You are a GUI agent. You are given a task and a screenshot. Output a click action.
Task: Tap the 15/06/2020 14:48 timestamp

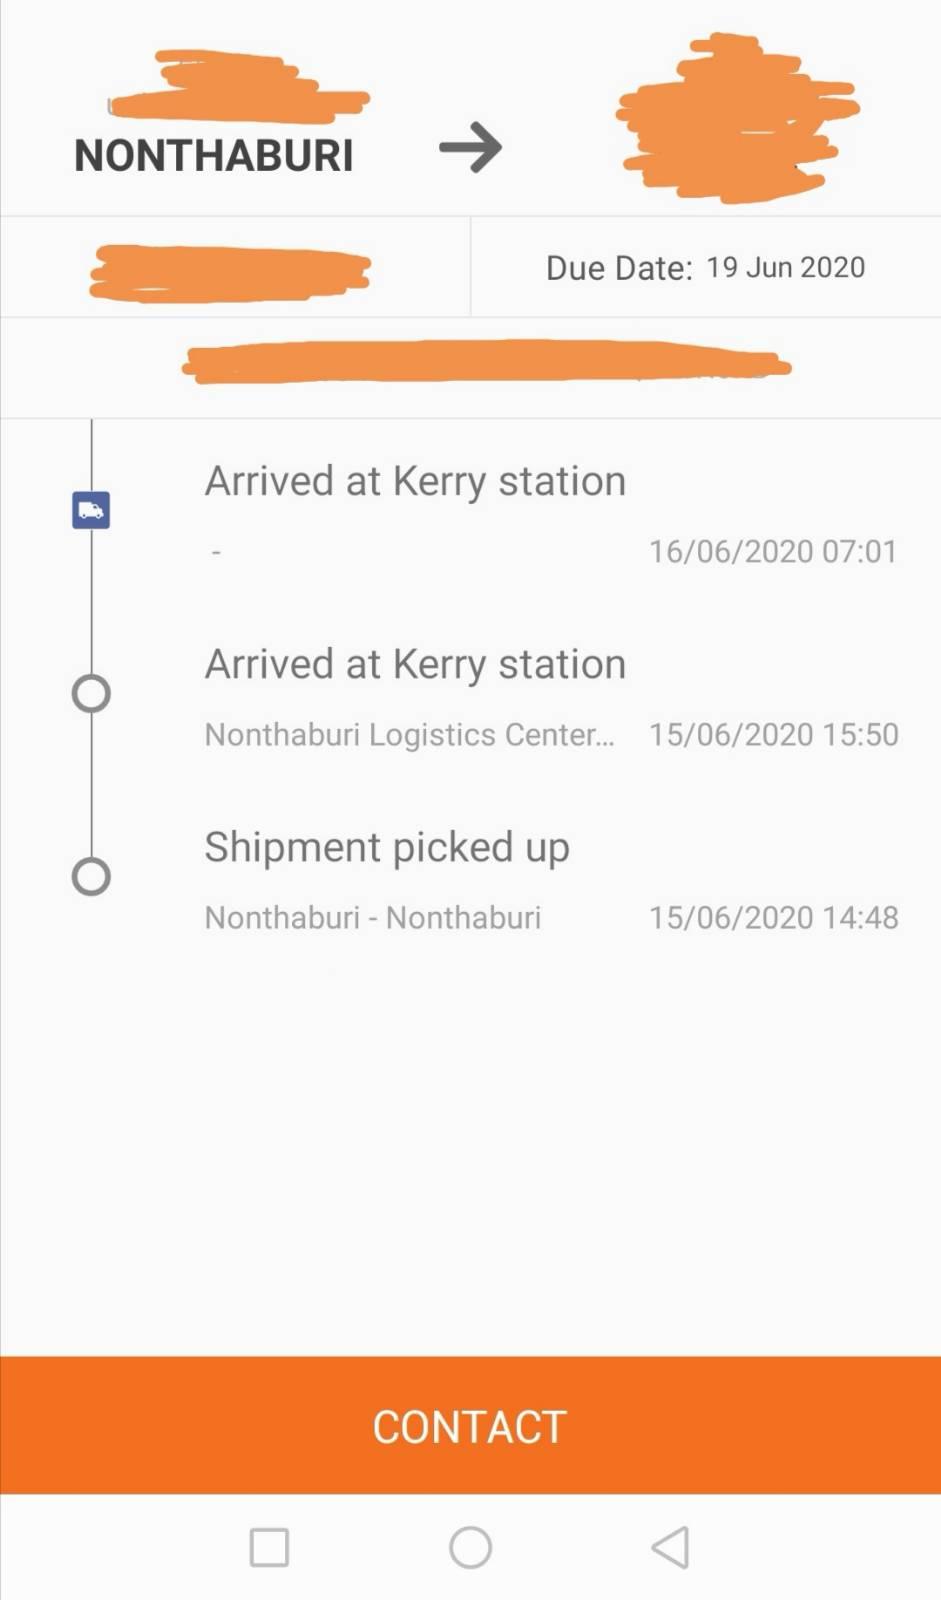(x=773, y=917)
